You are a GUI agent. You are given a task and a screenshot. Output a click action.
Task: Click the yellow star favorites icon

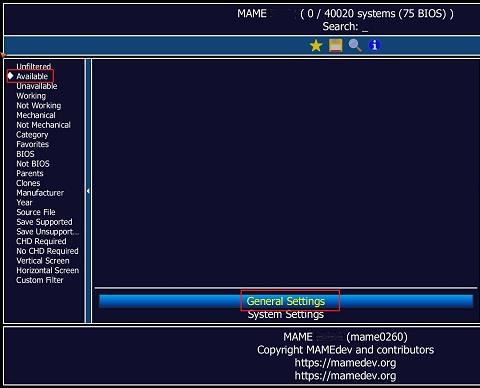point(316,45)
